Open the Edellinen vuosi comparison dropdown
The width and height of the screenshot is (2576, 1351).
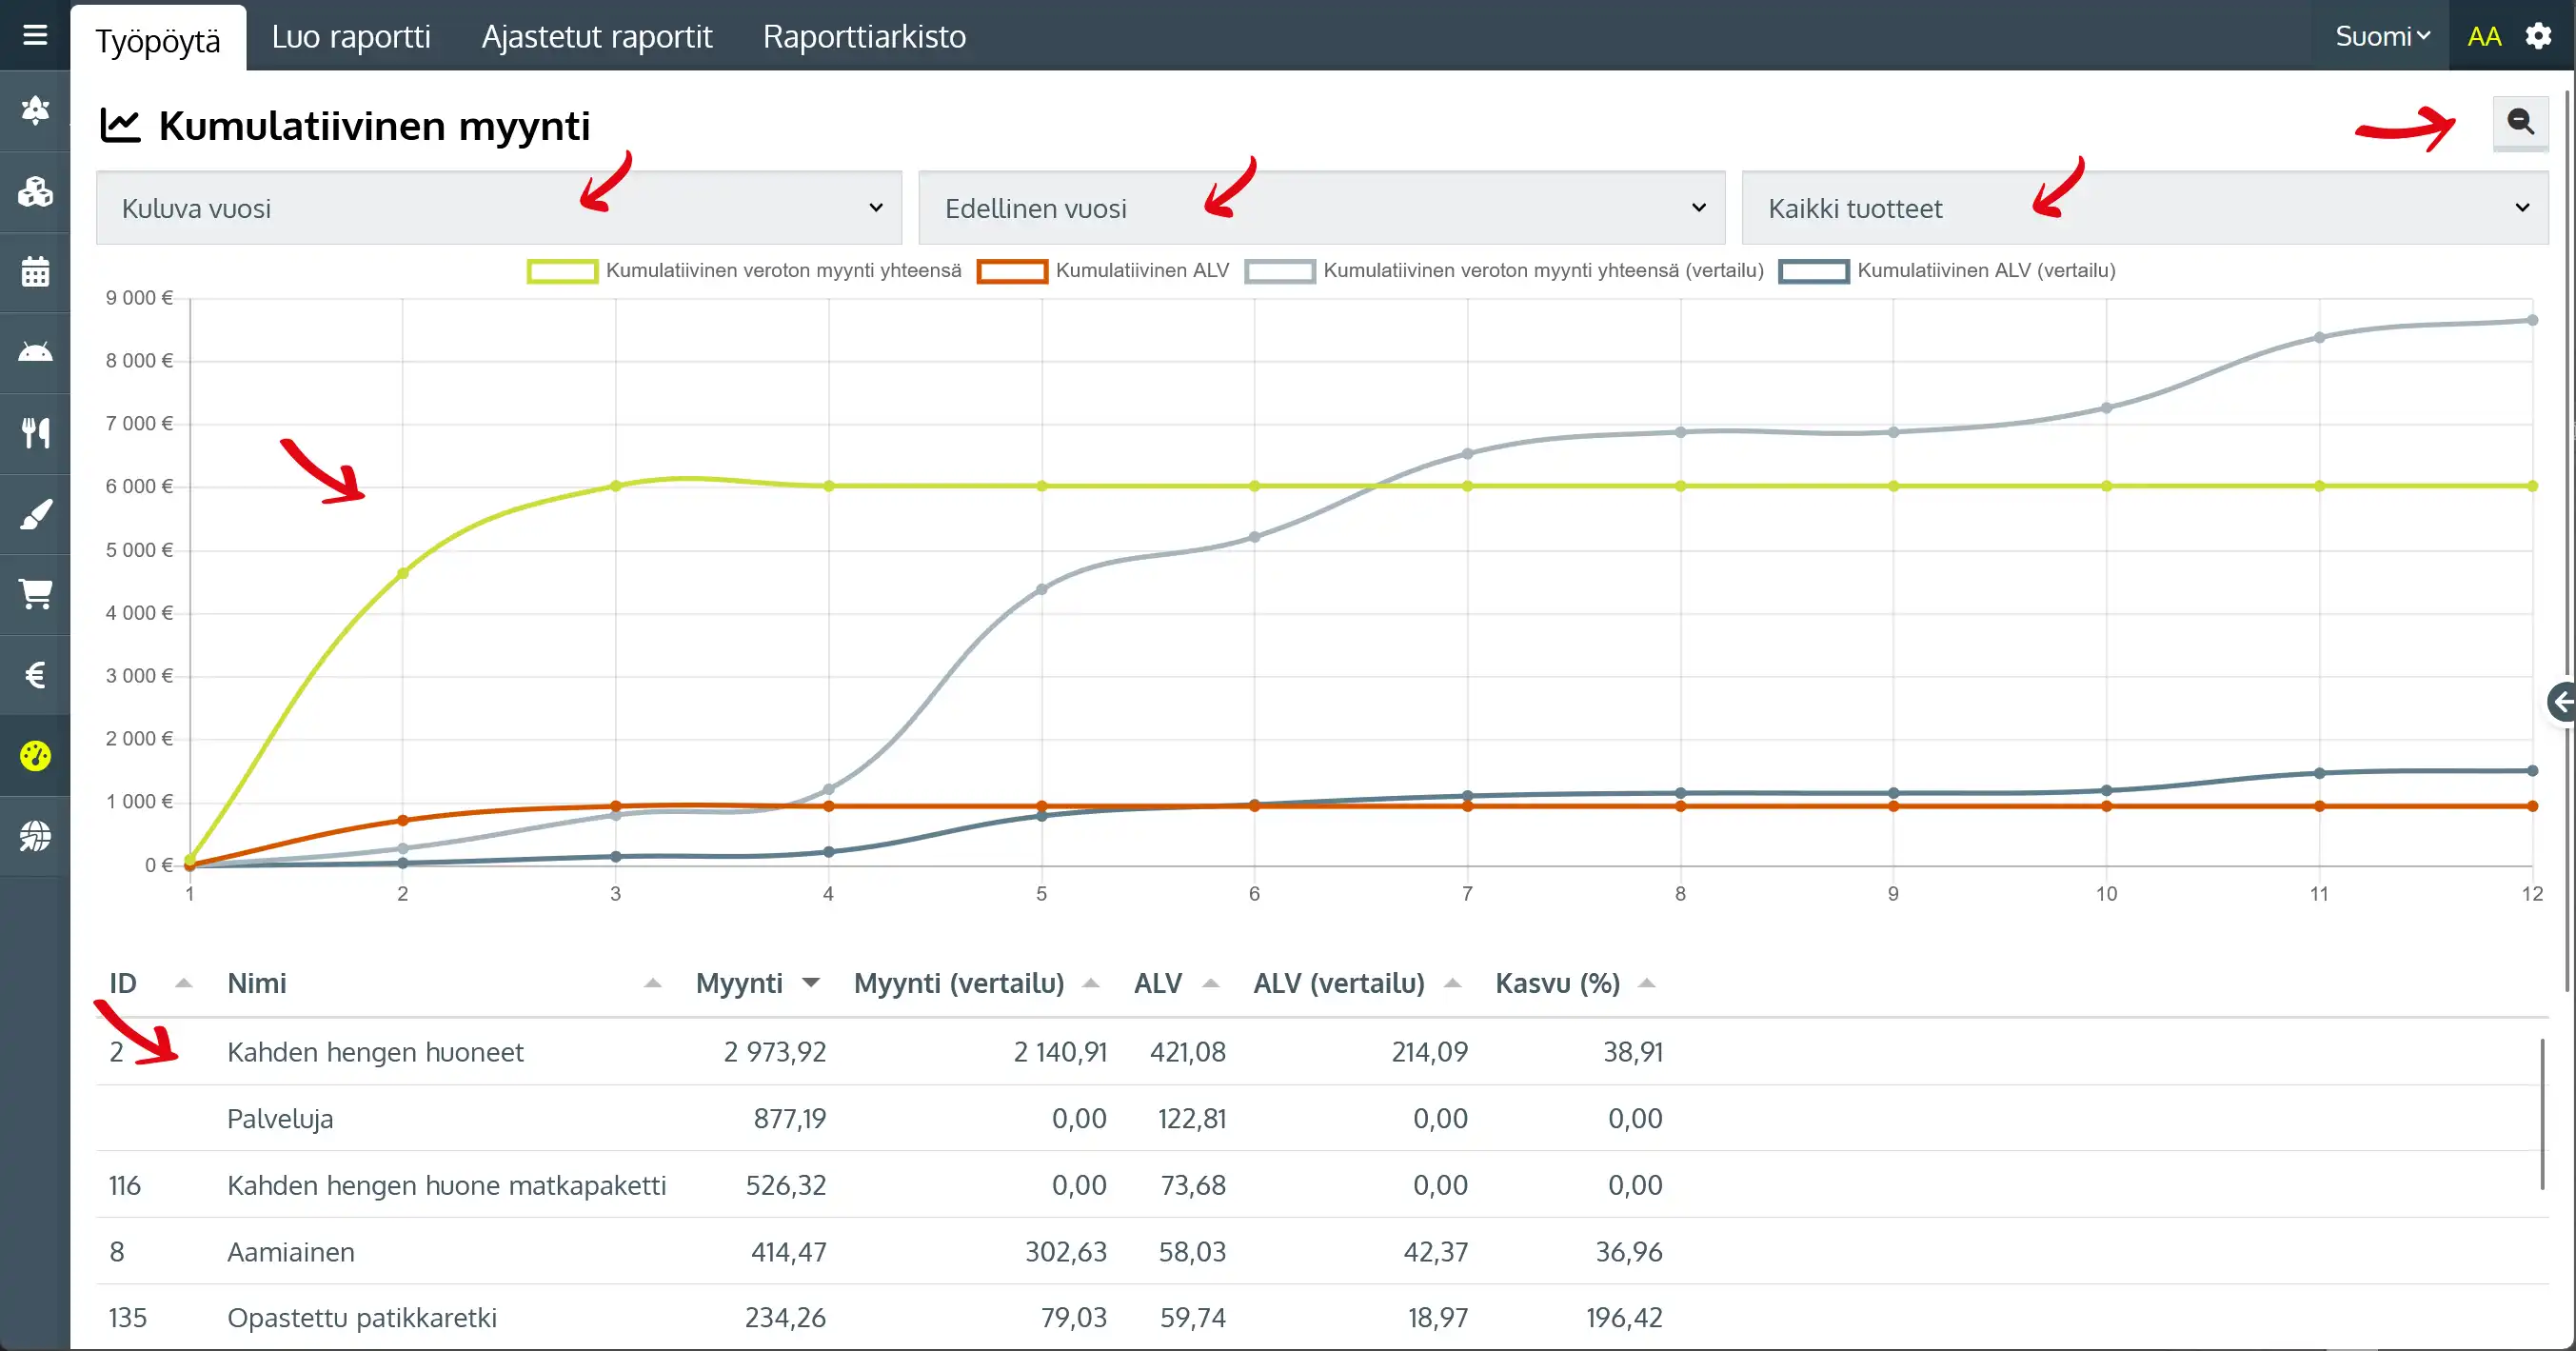pyautogui.click(x=1321, y=208)
